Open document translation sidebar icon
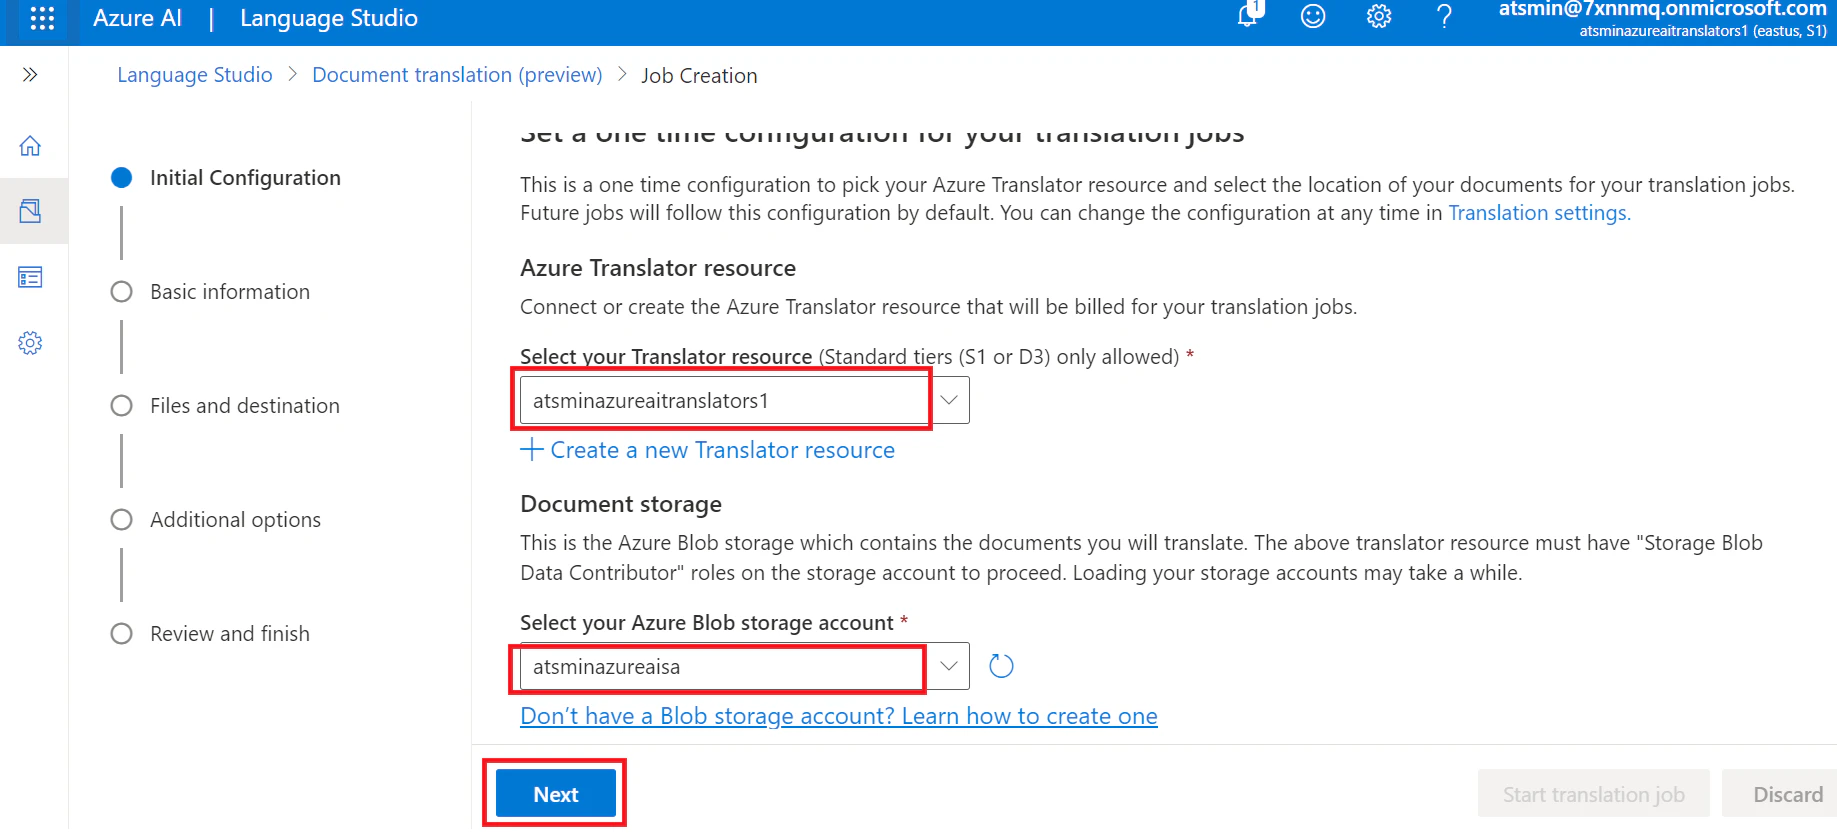 [x=30, y=211]
